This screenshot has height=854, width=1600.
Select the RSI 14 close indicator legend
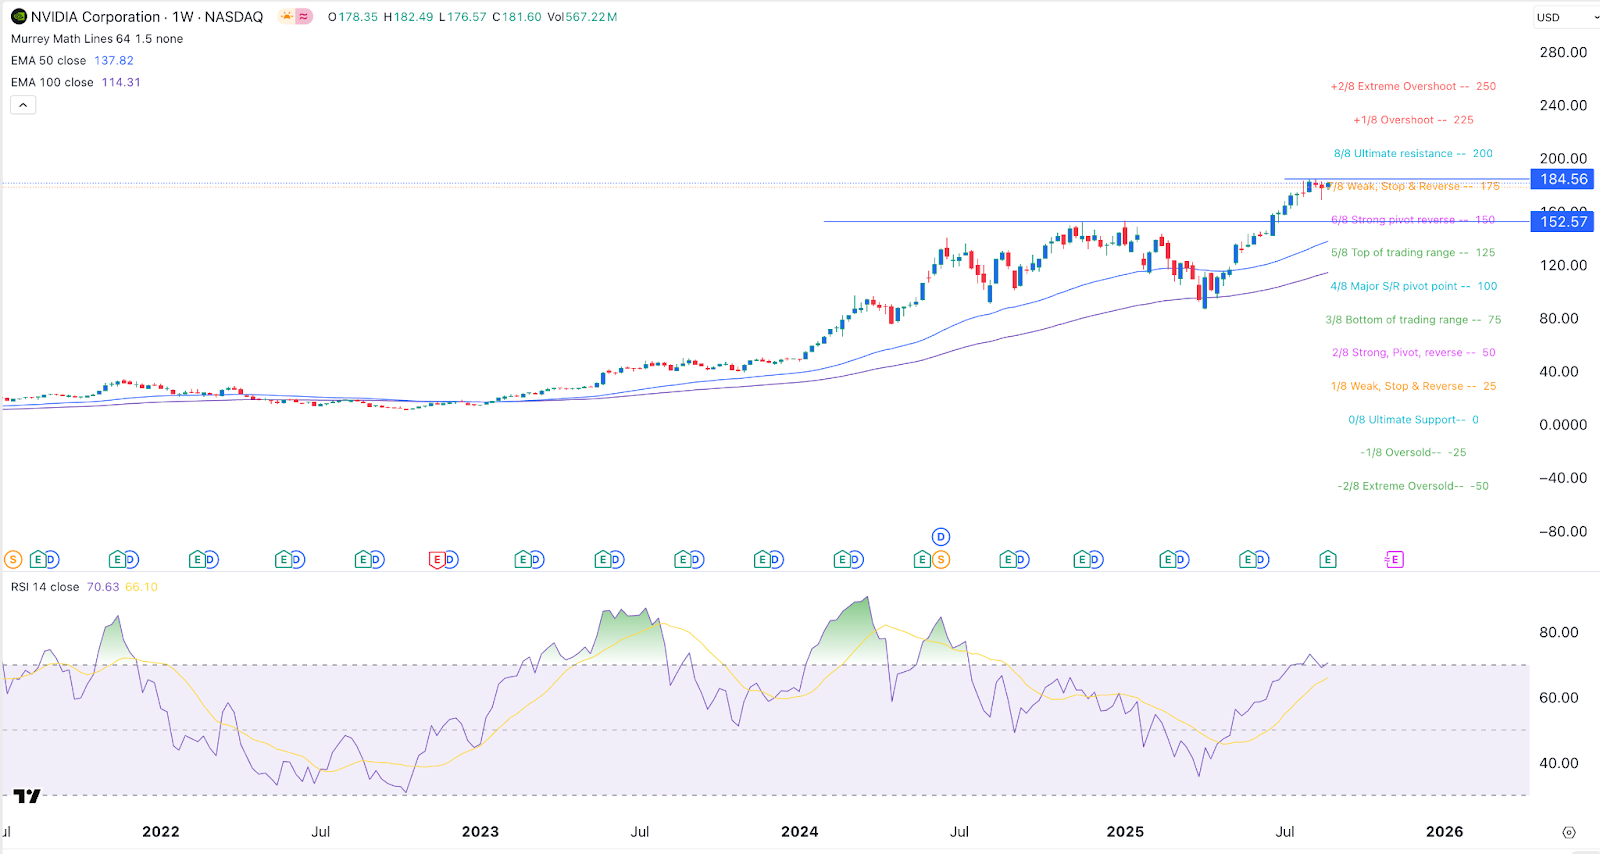tap(45, 587)
